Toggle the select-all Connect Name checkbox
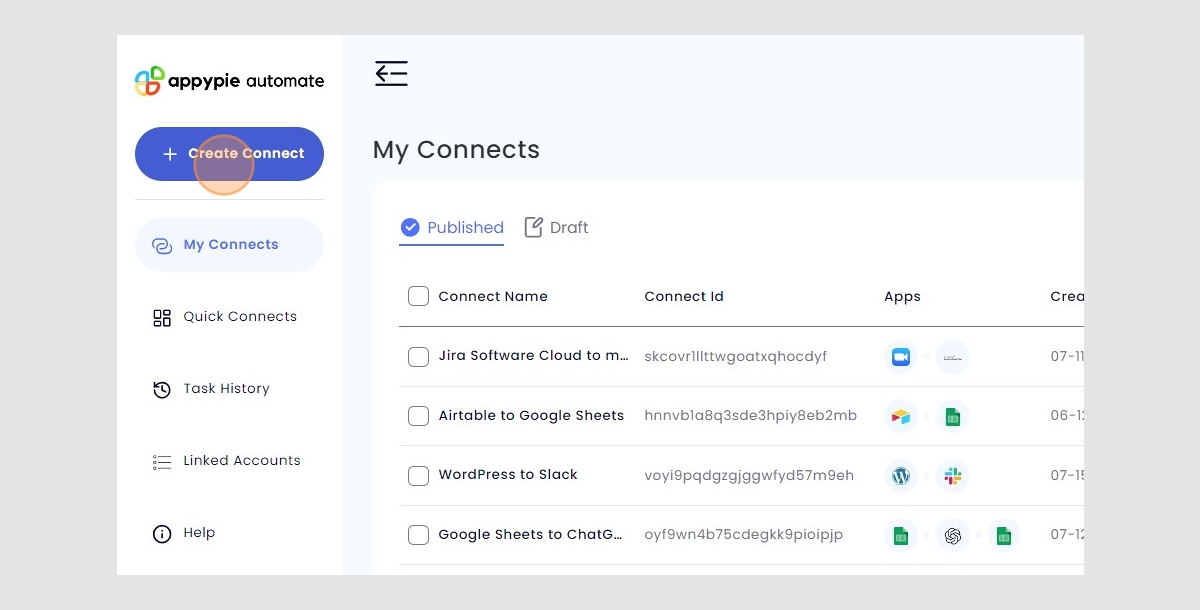 [418, 296]
